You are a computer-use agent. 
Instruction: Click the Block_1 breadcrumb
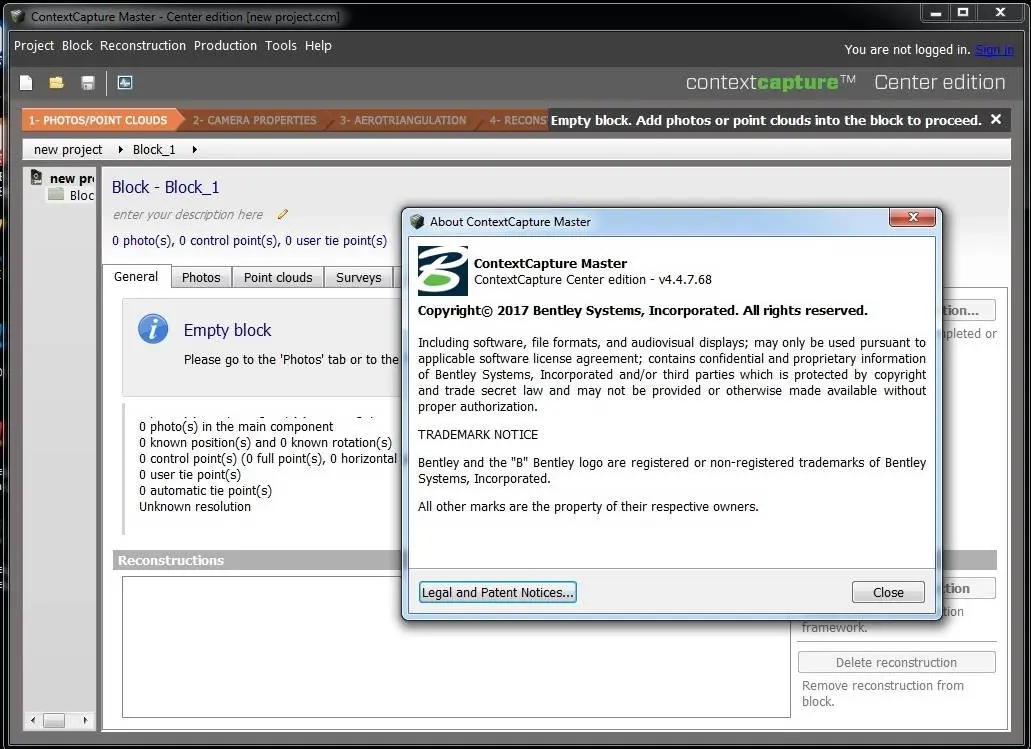coord(154,149)
